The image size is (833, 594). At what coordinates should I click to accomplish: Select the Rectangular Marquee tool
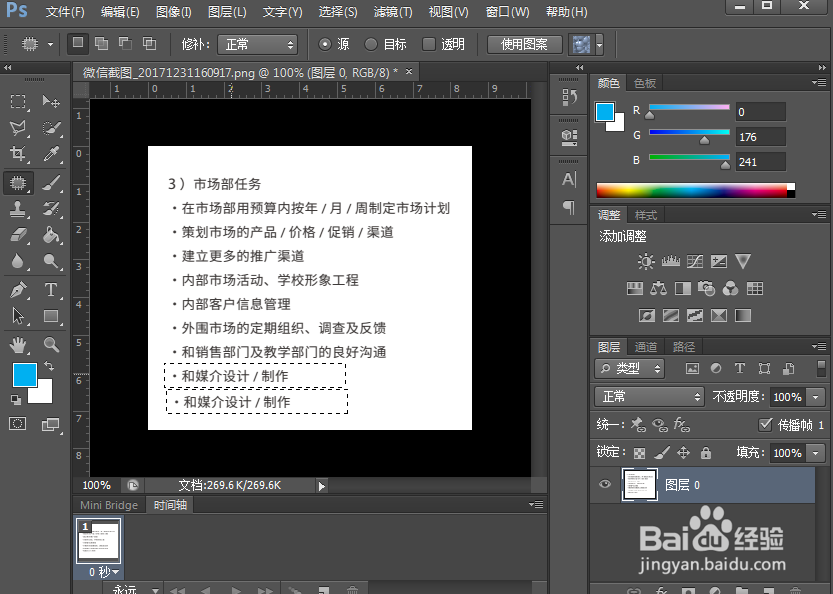click(18, 102)
